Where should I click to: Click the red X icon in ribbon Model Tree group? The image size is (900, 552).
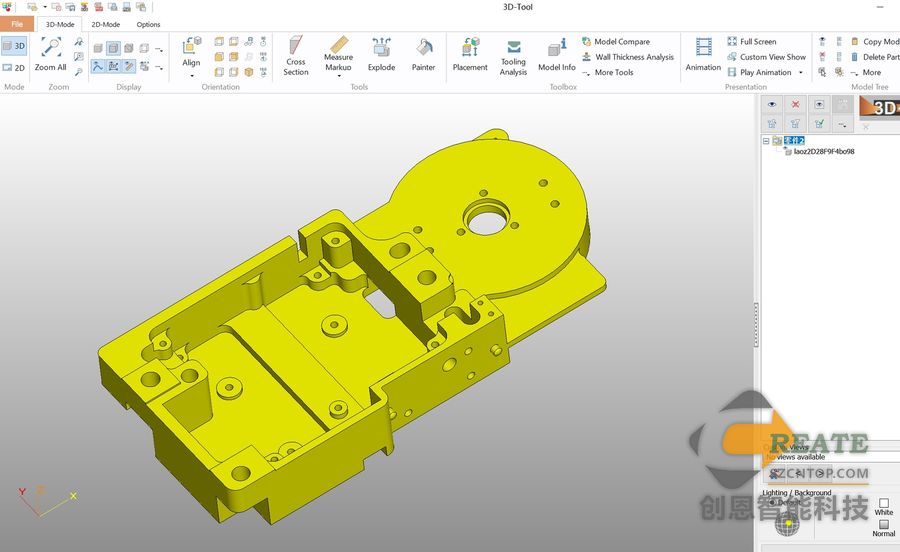822,56
